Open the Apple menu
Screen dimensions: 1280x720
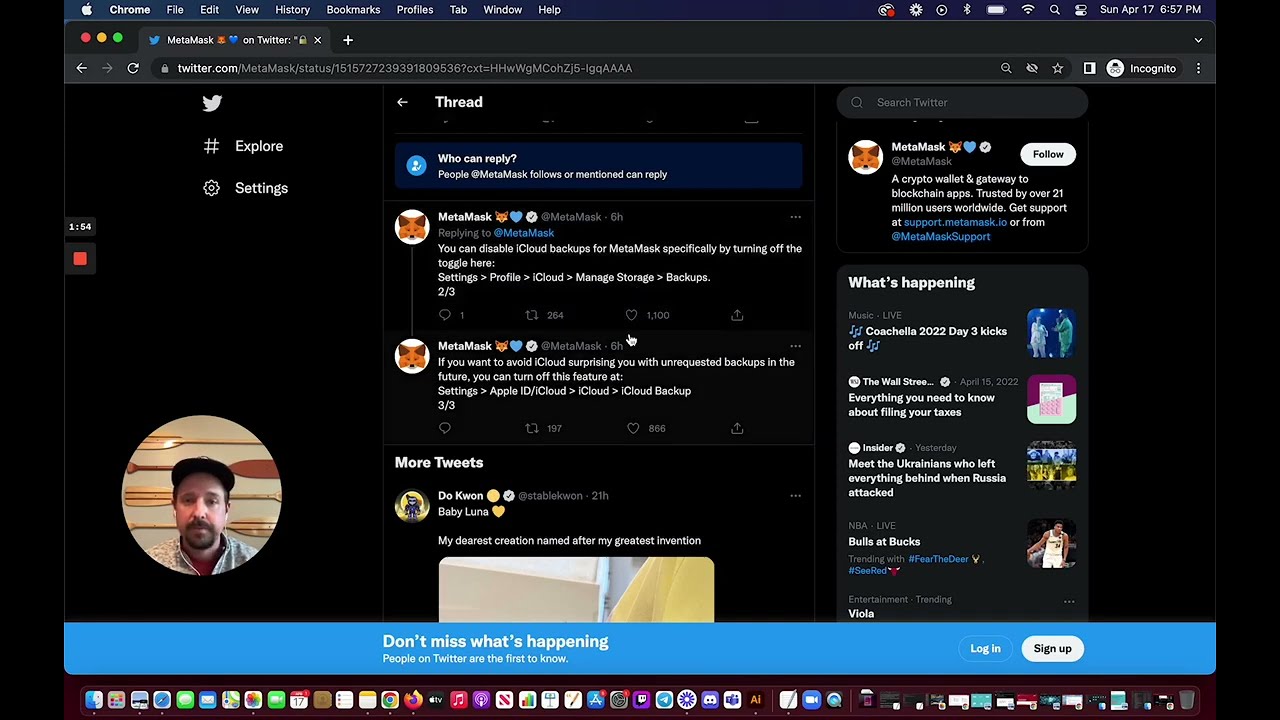point(87,10)
